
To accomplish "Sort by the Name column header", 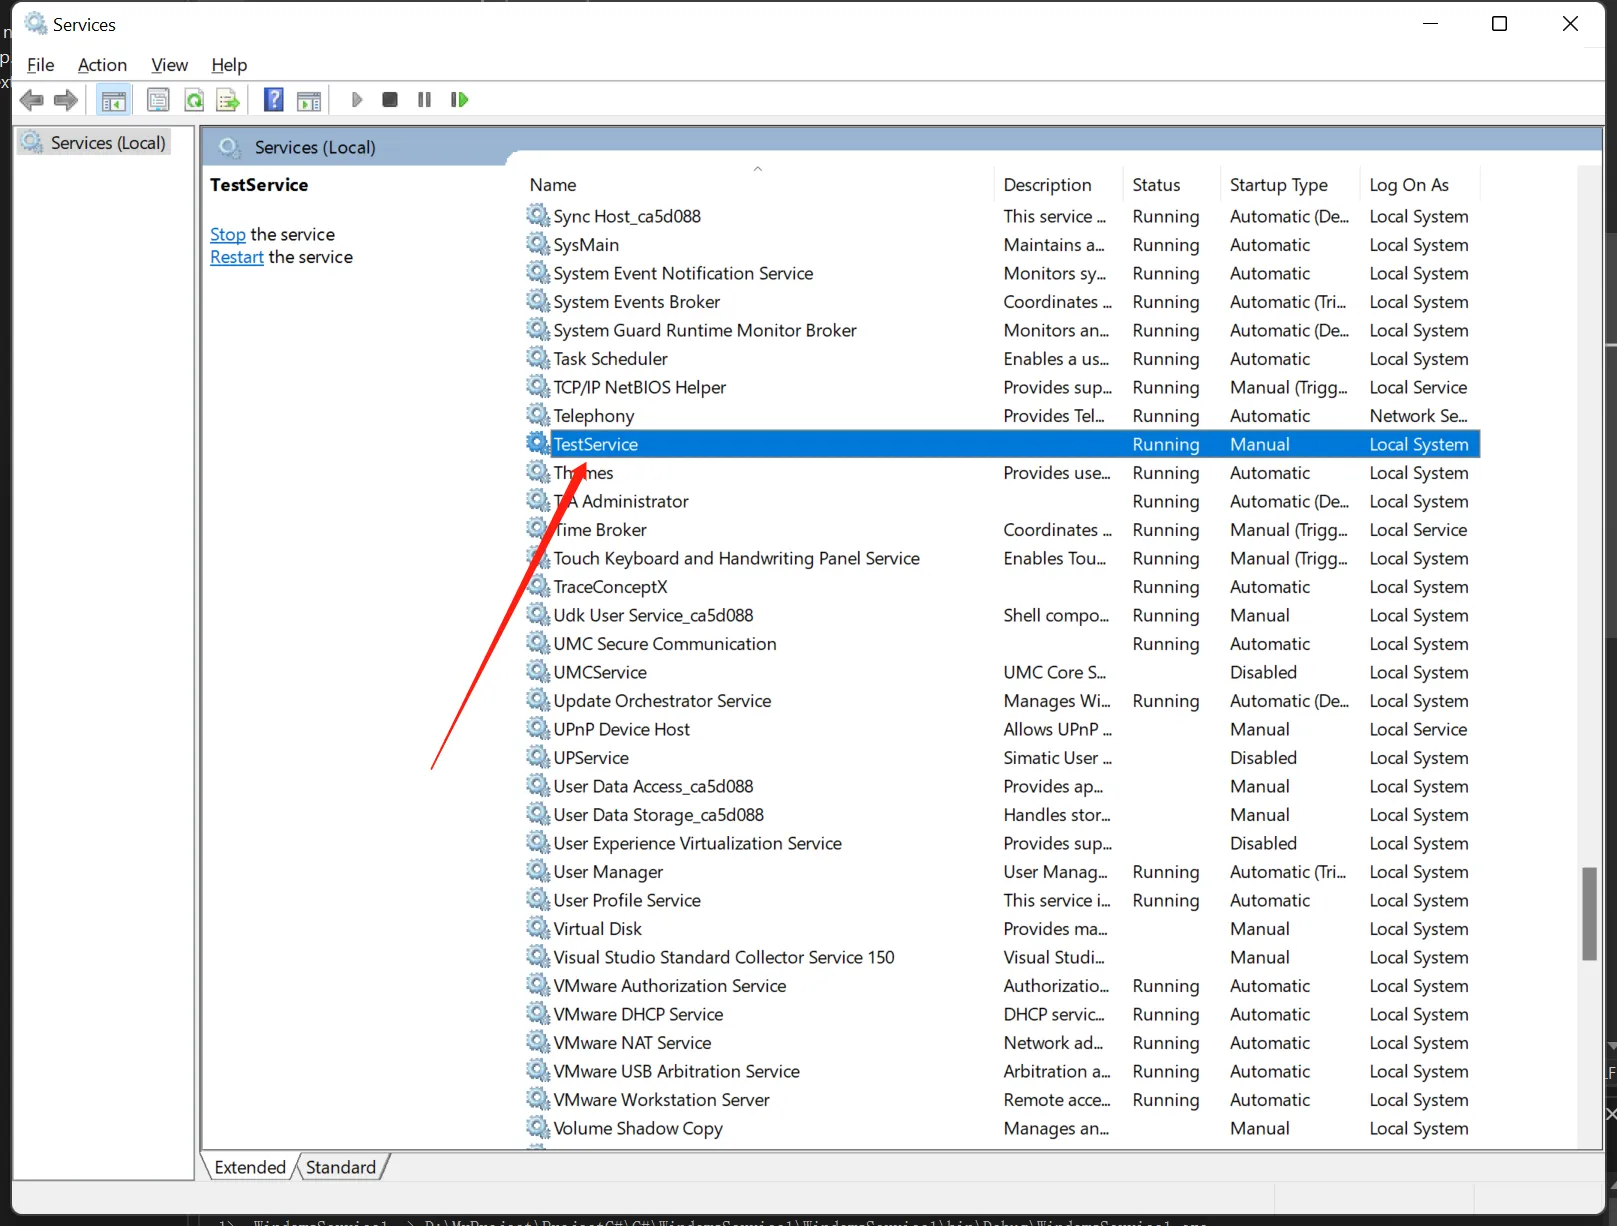I will (760, 185).
